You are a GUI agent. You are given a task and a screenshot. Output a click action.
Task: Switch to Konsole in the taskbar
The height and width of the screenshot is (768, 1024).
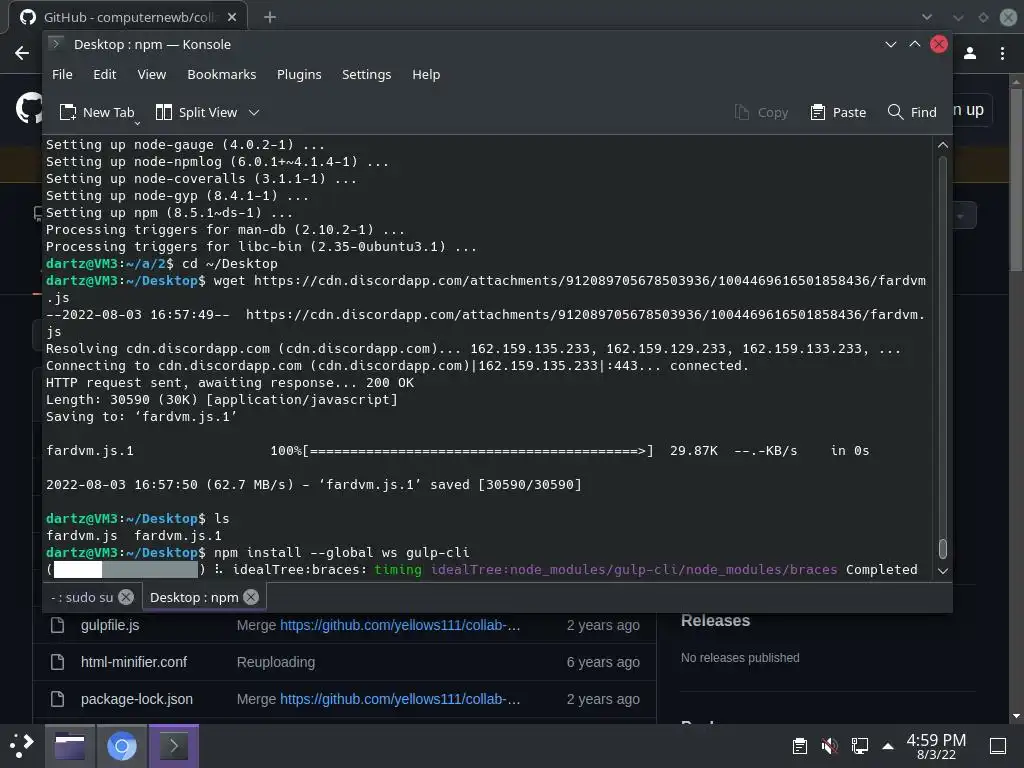[174, 746]
